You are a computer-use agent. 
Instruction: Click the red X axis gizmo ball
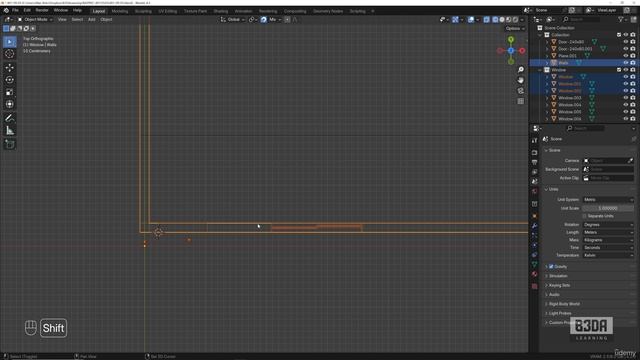point(522,51)
